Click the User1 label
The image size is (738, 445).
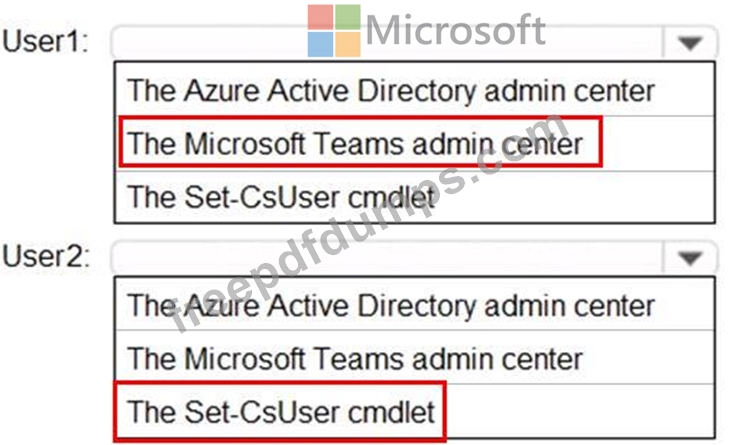46,43
